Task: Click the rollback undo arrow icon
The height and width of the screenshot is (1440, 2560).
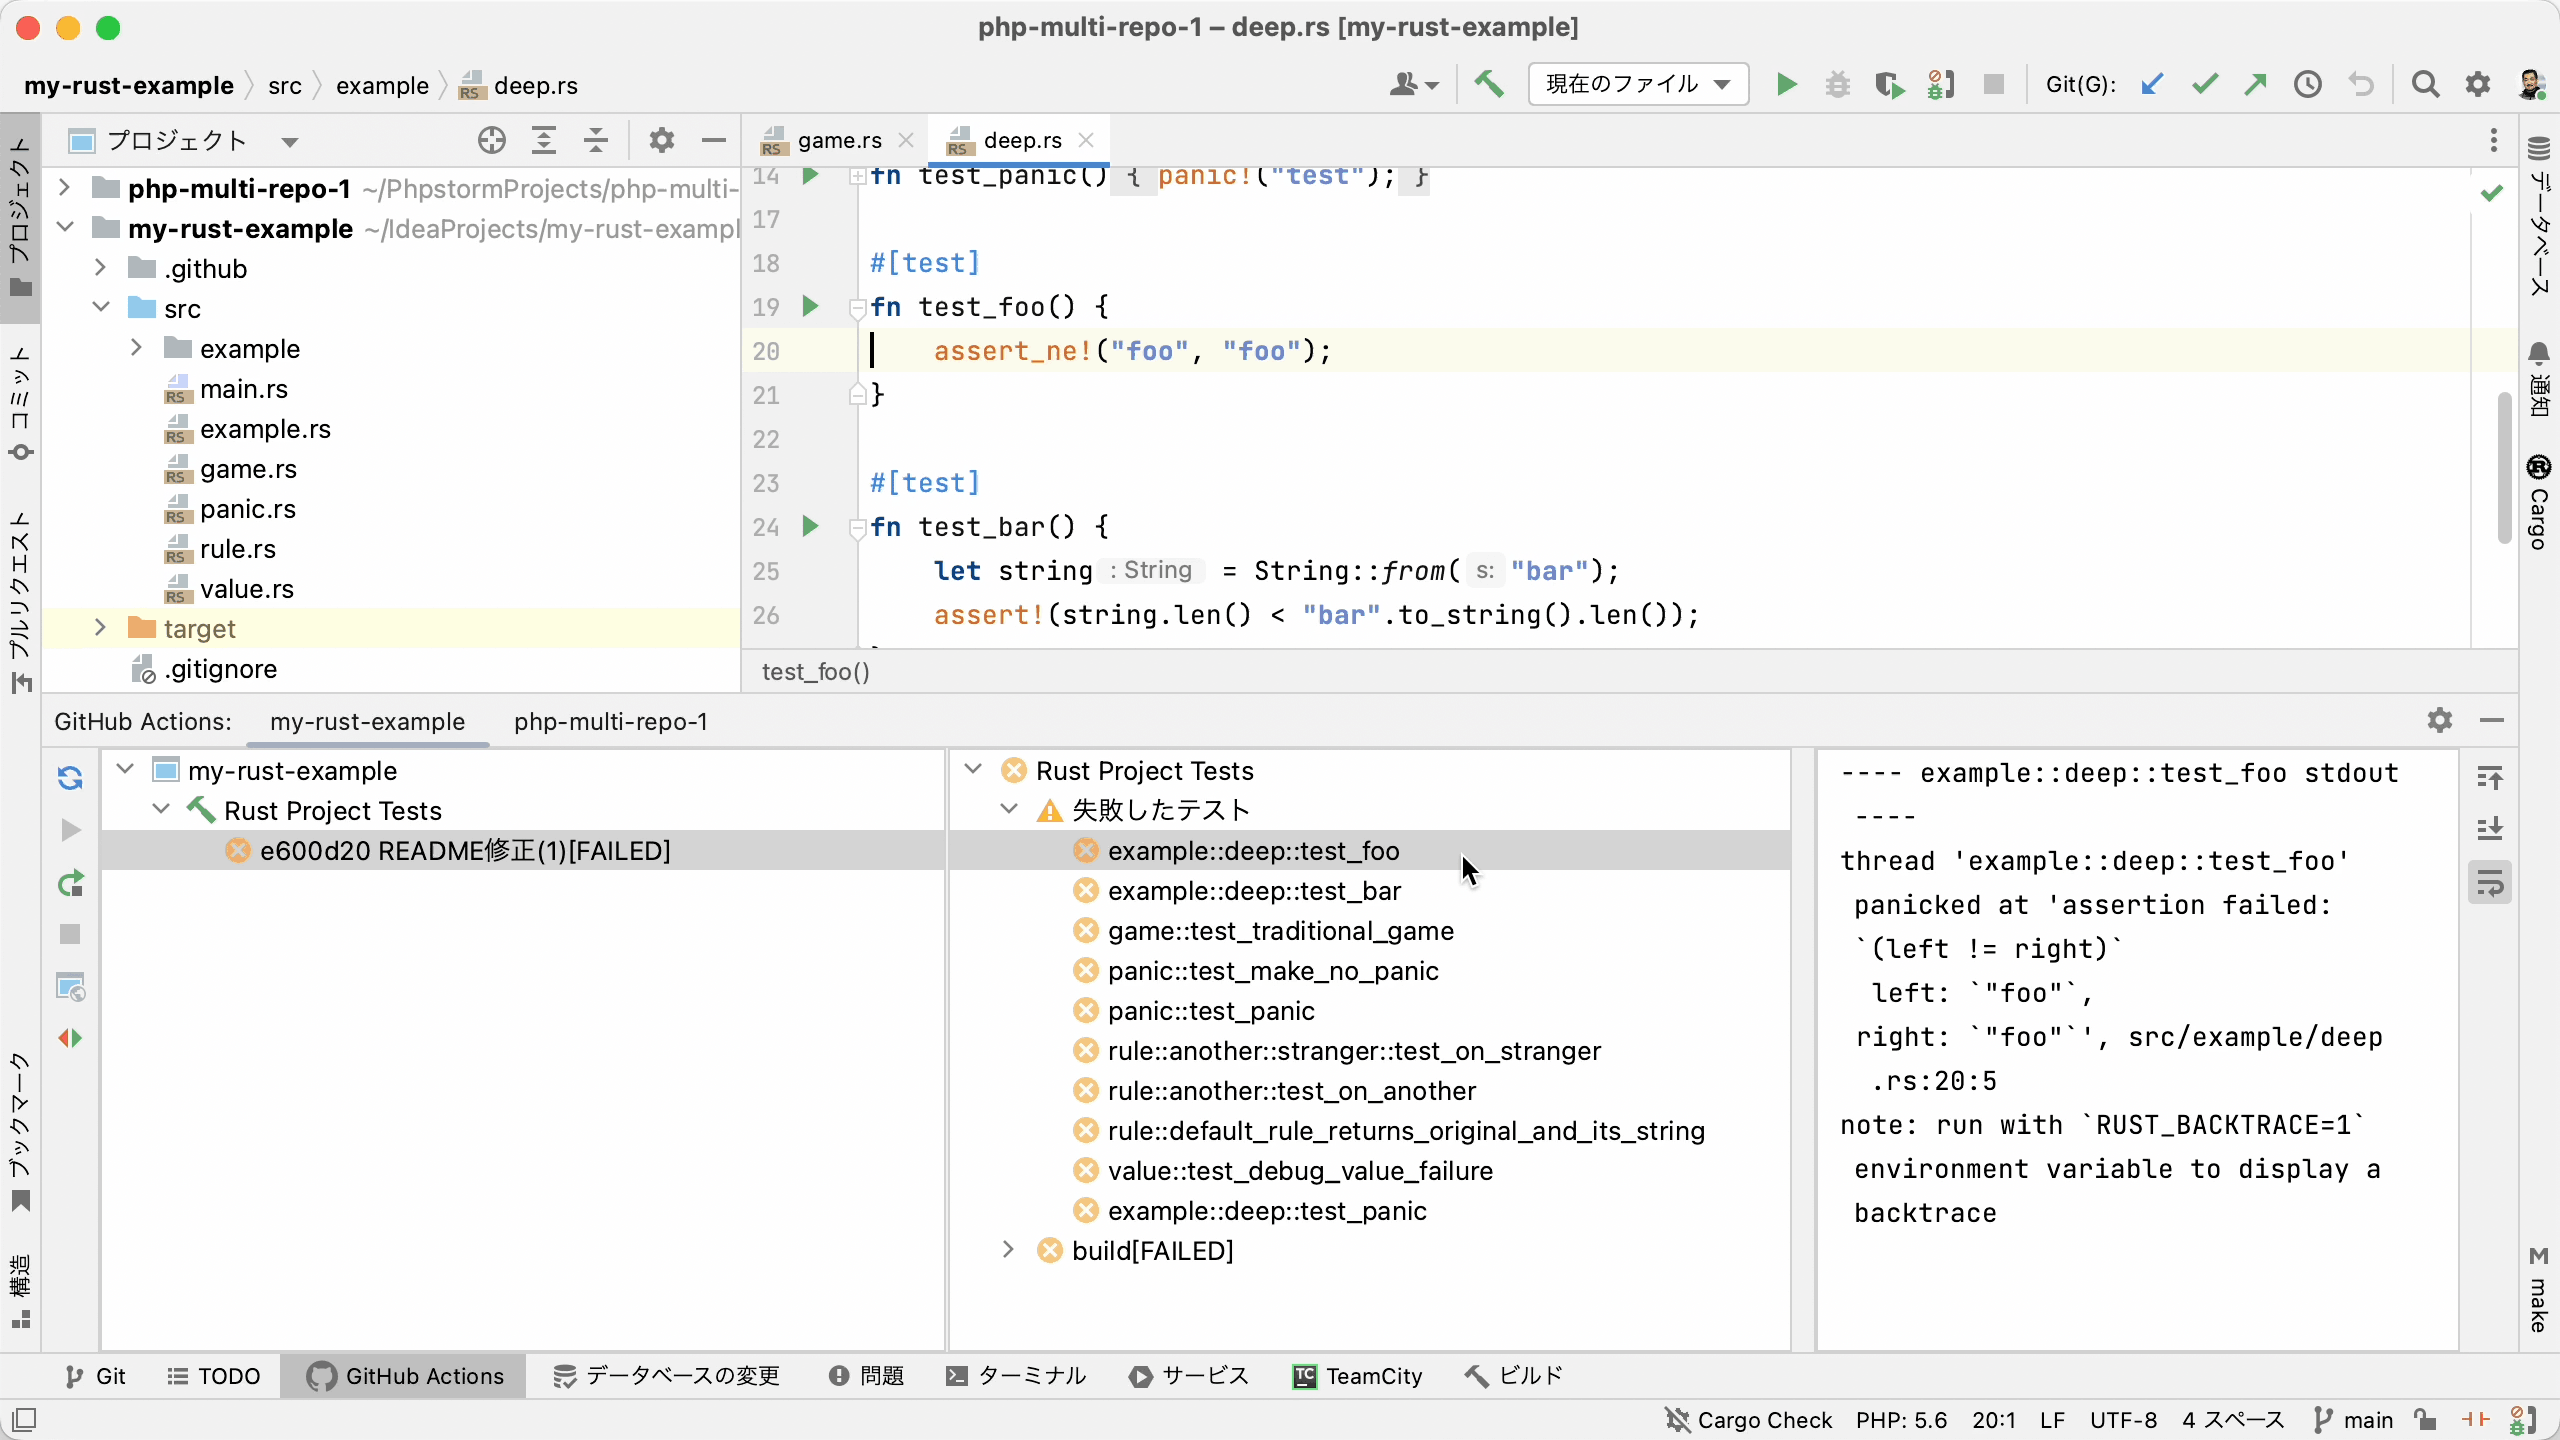Action: pyautogui.click(x=2361, y=85)
